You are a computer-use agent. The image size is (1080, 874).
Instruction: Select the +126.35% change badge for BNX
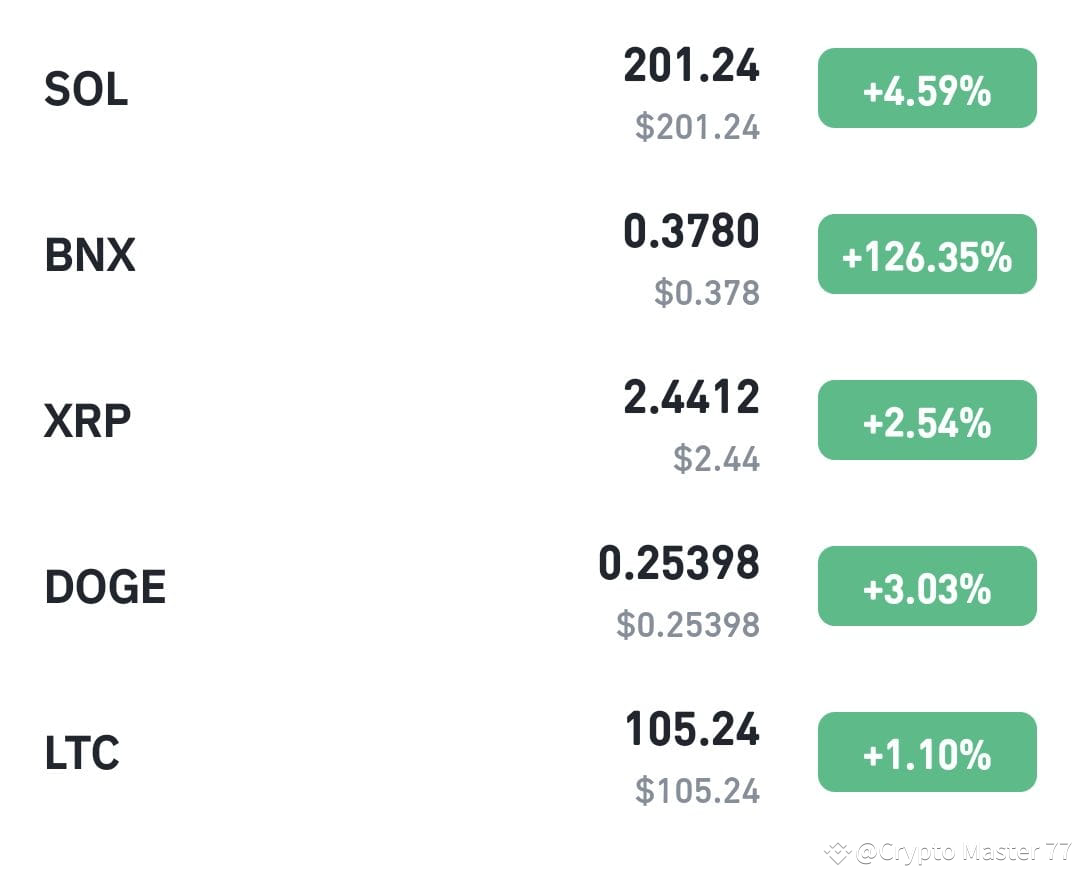click(x=926, y=256)
